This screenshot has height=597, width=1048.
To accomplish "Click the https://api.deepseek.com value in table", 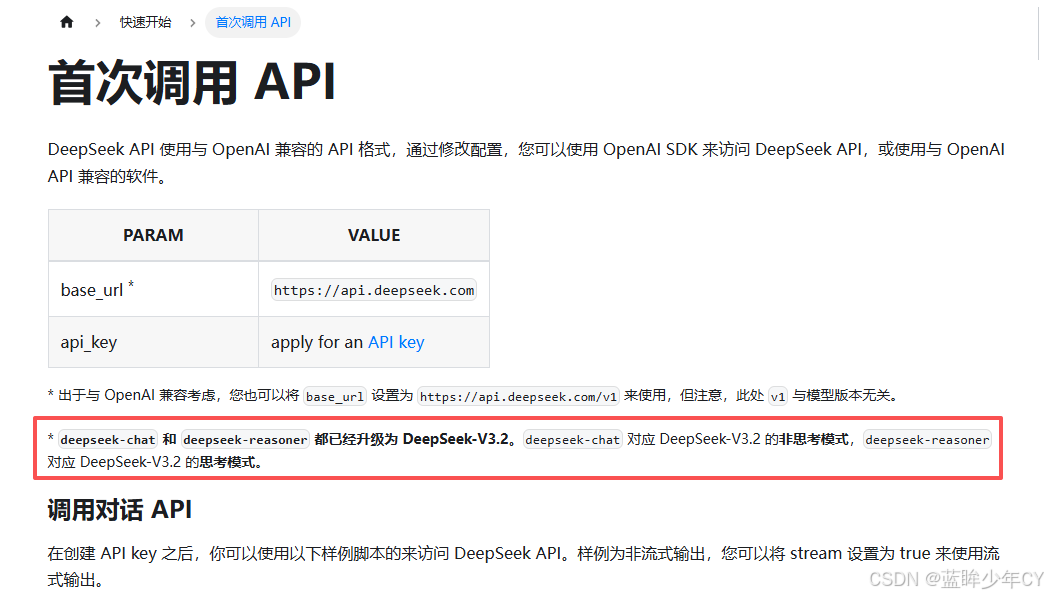I will click(374, 290).
